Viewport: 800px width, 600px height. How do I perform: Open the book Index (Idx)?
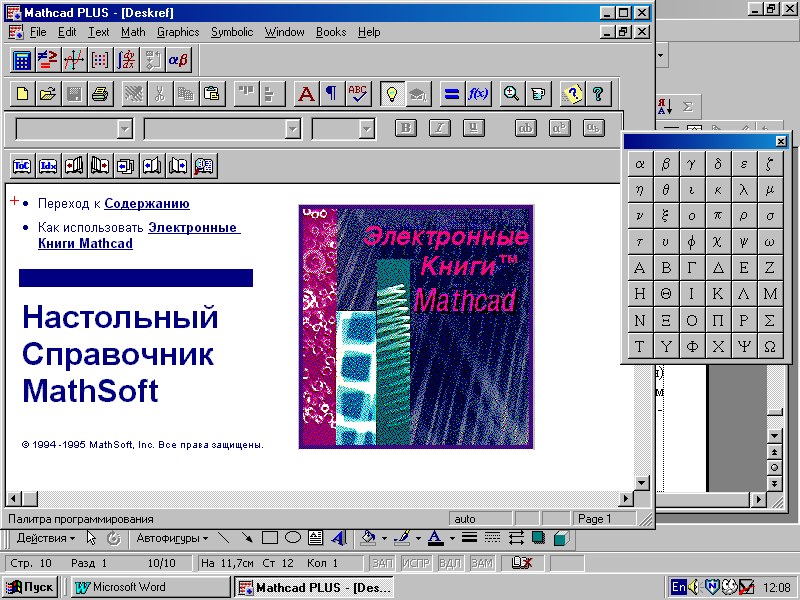tap(48, 166)
